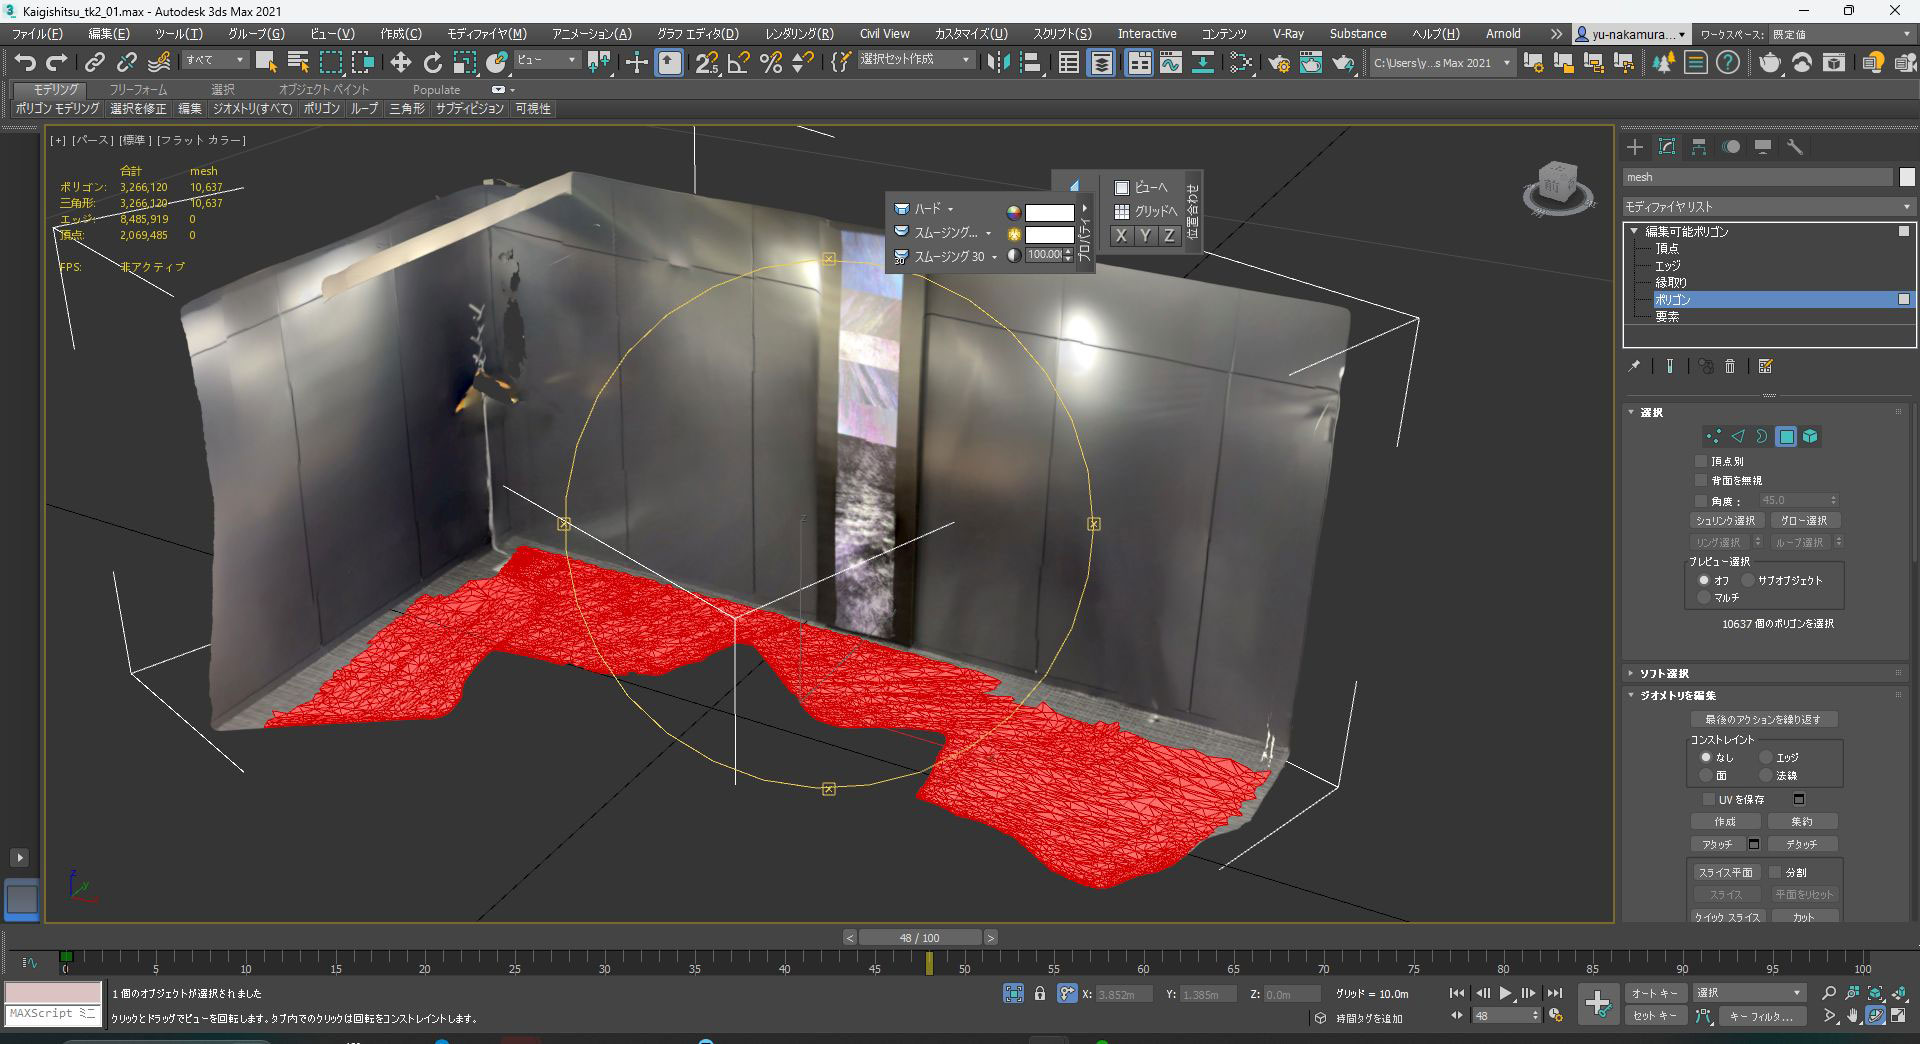This screenshot has width=1920, height=1044.
Task: Open the Utilities wrench panel tab
Action: coord(1795,147)
